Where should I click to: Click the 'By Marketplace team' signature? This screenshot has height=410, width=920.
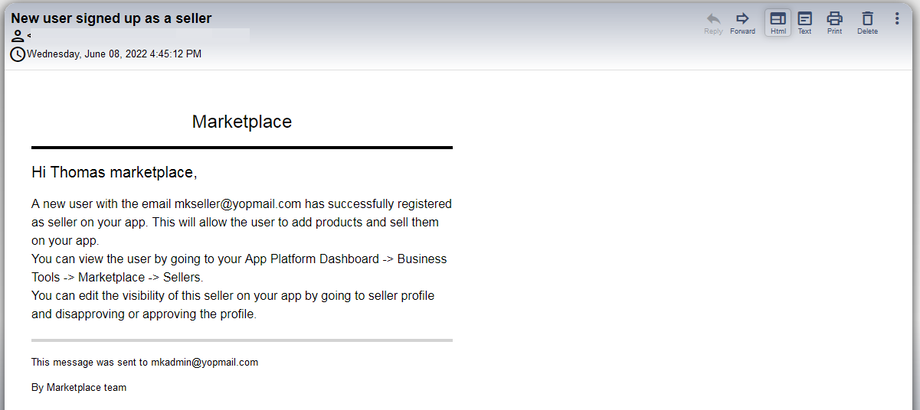pyautogui.click(x=79, y=387)
